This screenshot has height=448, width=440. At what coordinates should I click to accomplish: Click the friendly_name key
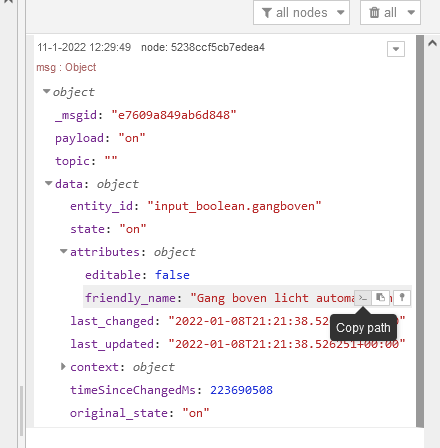tap(130, 298)
